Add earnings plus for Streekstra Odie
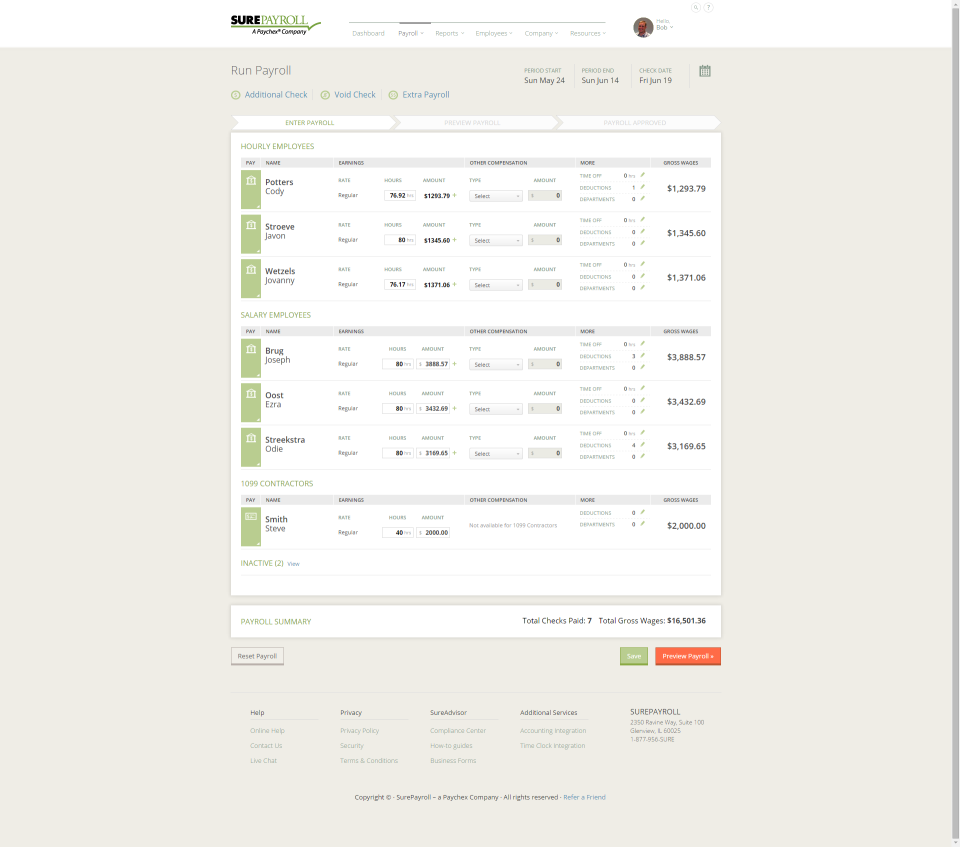960x847 pixels. point(455,453)
